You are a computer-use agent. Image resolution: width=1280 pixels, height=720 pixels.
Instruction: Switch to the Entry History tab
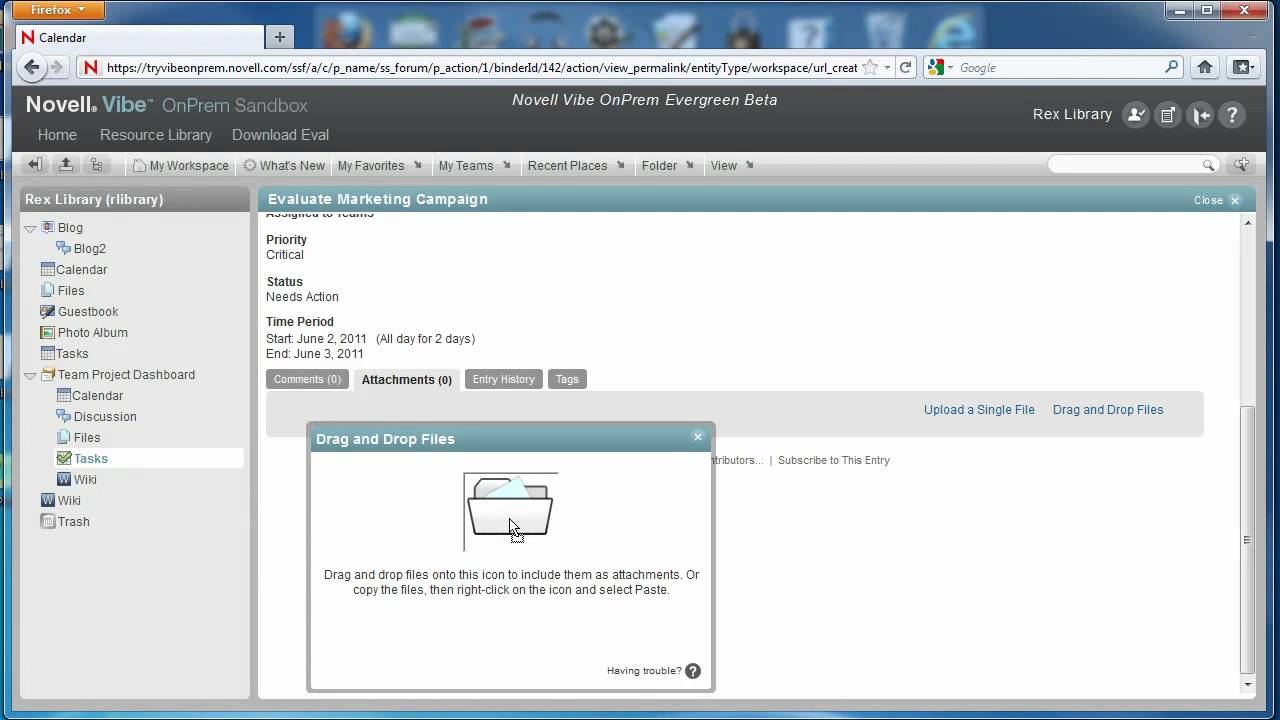point(503,379)
